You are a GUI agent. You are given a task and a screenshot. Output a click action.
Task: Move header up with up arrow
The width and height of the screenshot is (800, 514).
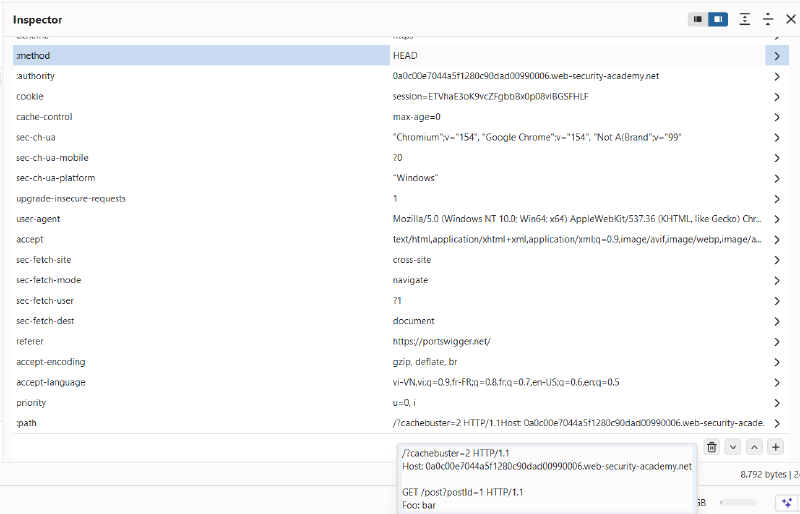pyautogui.click(x=754, y=447)
